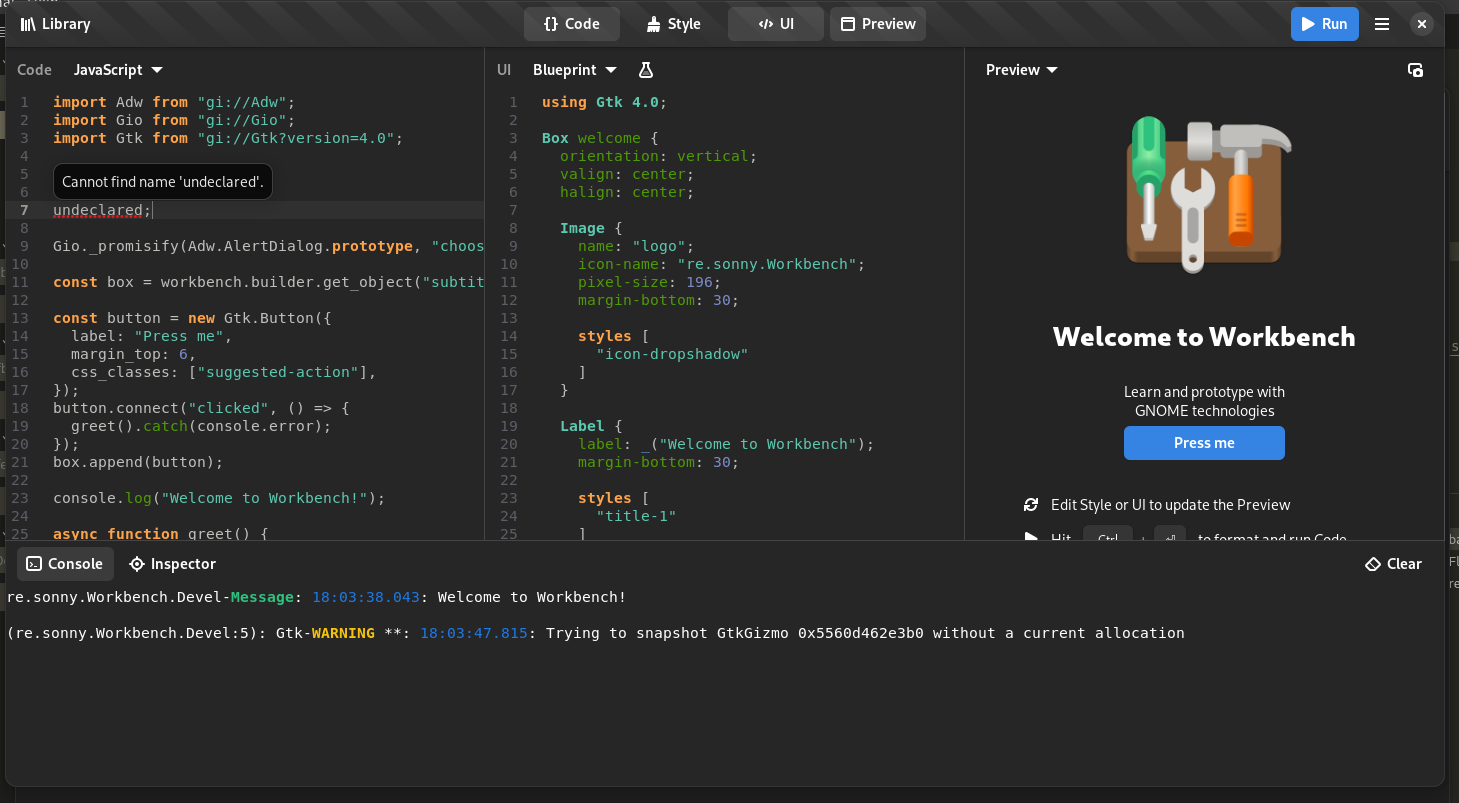
Task: Click code line 'box.append(button);'
Action: click(x=138, y=462)
